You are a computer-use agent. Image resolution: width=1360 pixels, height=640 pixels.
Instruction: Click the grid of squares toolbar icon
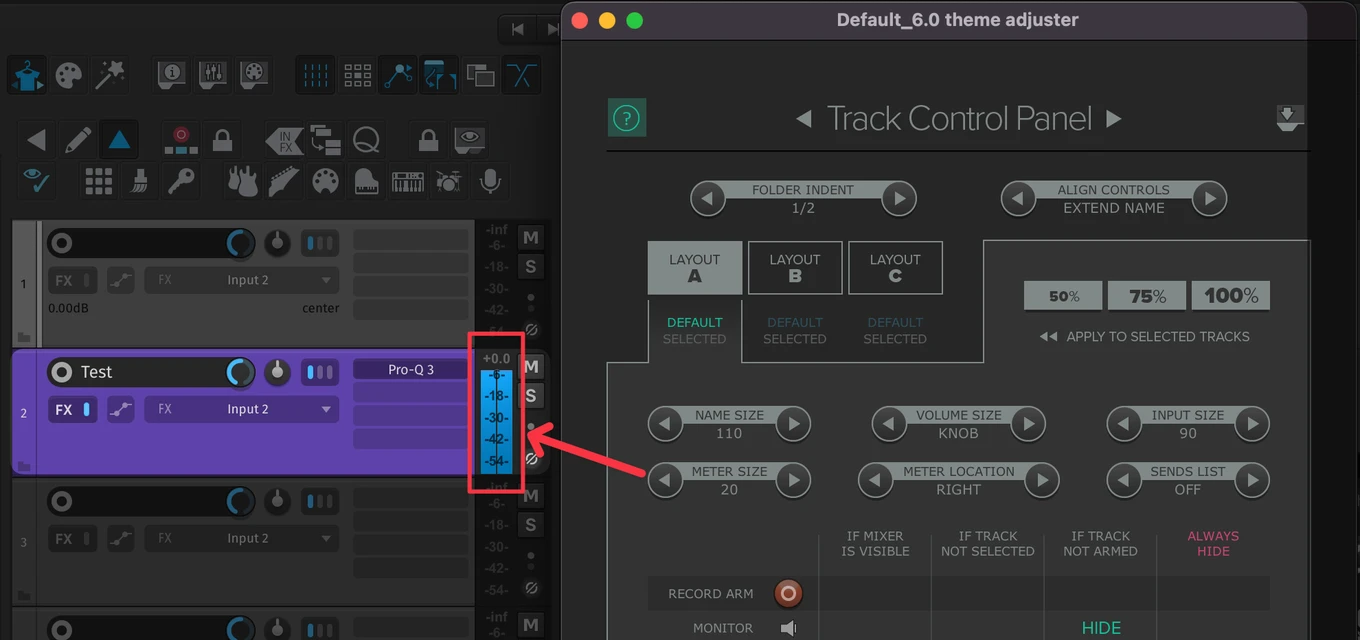[x=357, y=75]
